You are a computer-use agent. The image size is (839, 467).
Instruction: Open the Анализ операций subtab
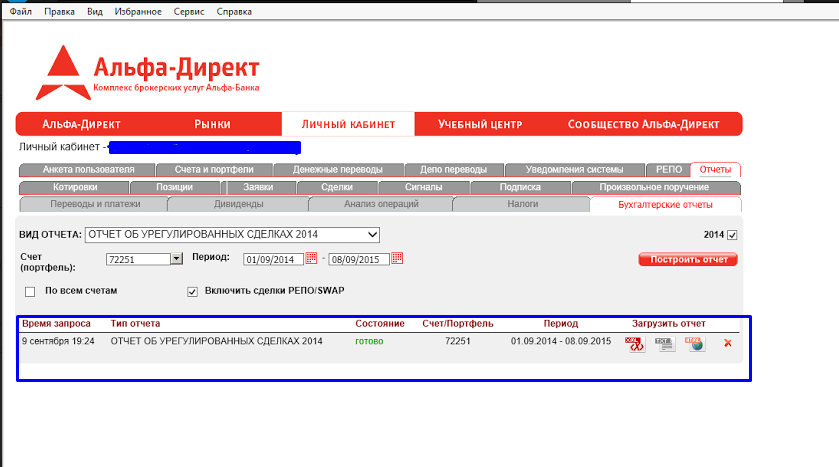[381, 204]
